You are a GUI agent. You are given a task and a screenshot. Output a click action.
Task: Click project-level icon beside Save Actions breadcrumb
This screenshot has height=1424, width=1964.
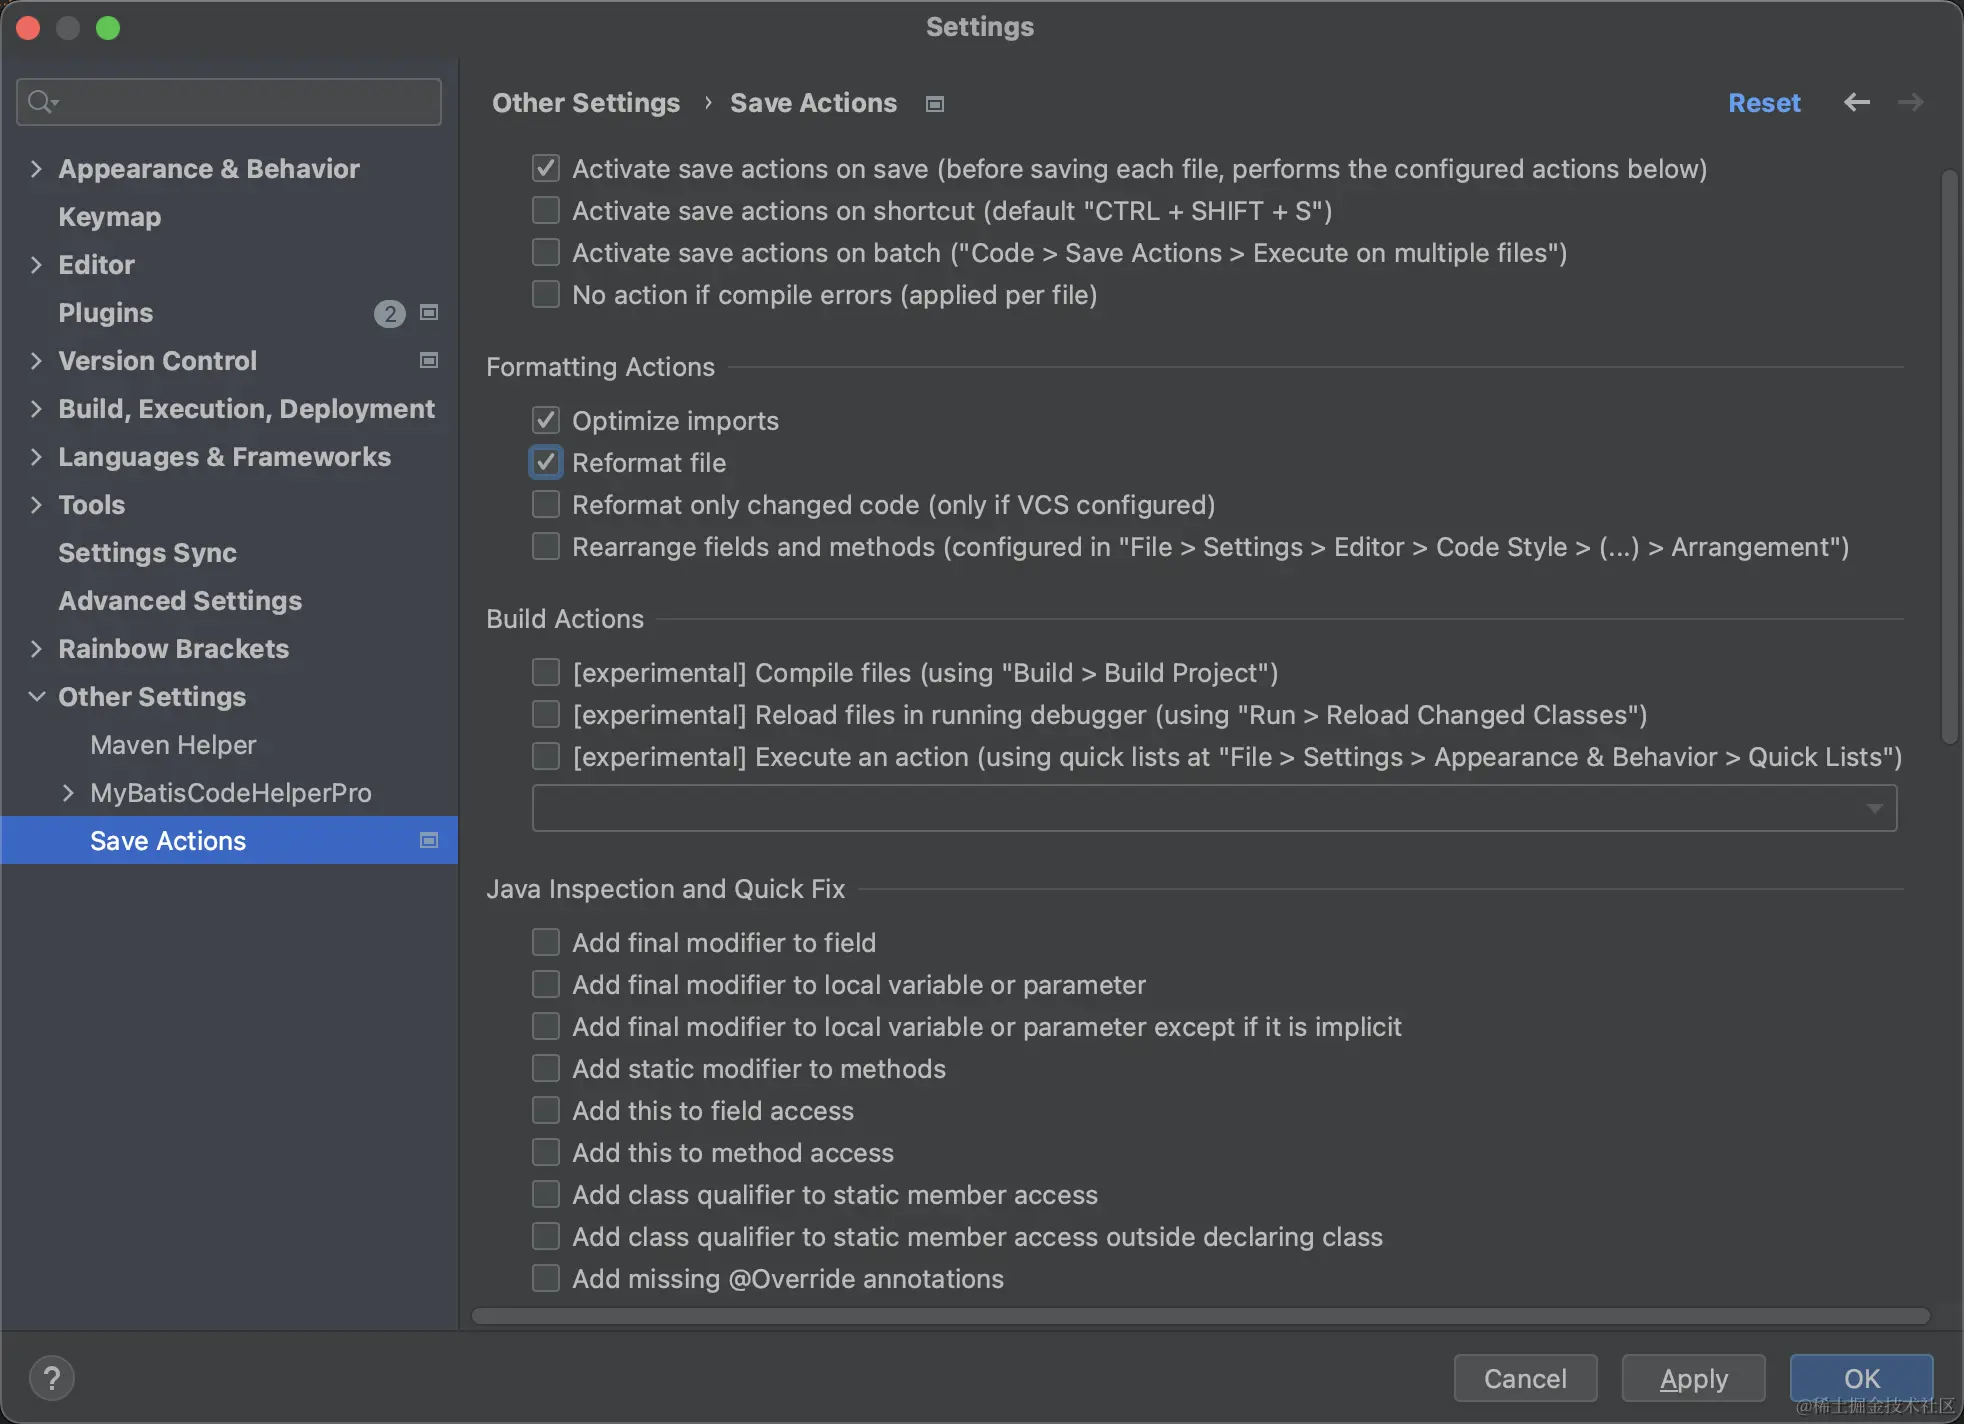[935, 104]
